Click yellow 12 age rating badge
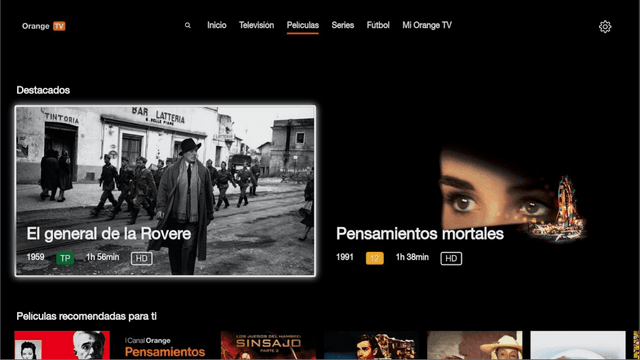This screenshot has height=360, width=640. tap(374, 258)
